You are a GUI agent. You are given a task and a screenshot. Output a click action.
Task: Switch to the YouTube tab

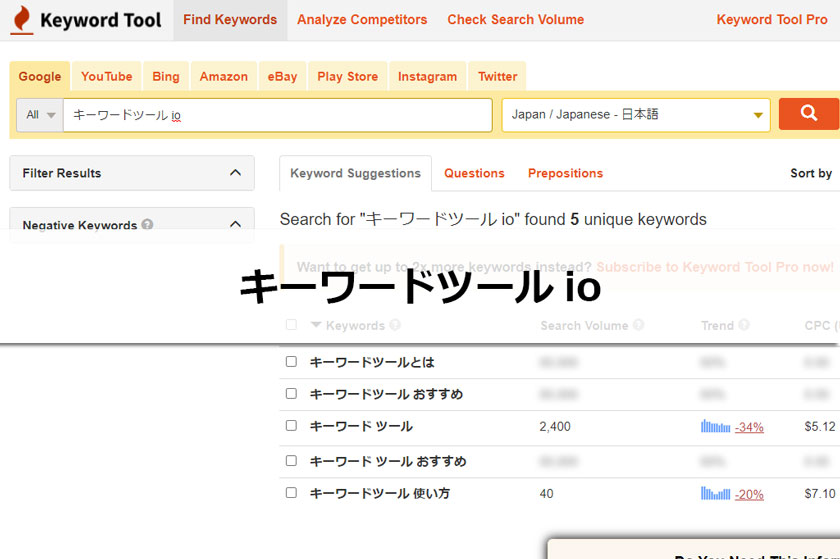coord(107,77)
